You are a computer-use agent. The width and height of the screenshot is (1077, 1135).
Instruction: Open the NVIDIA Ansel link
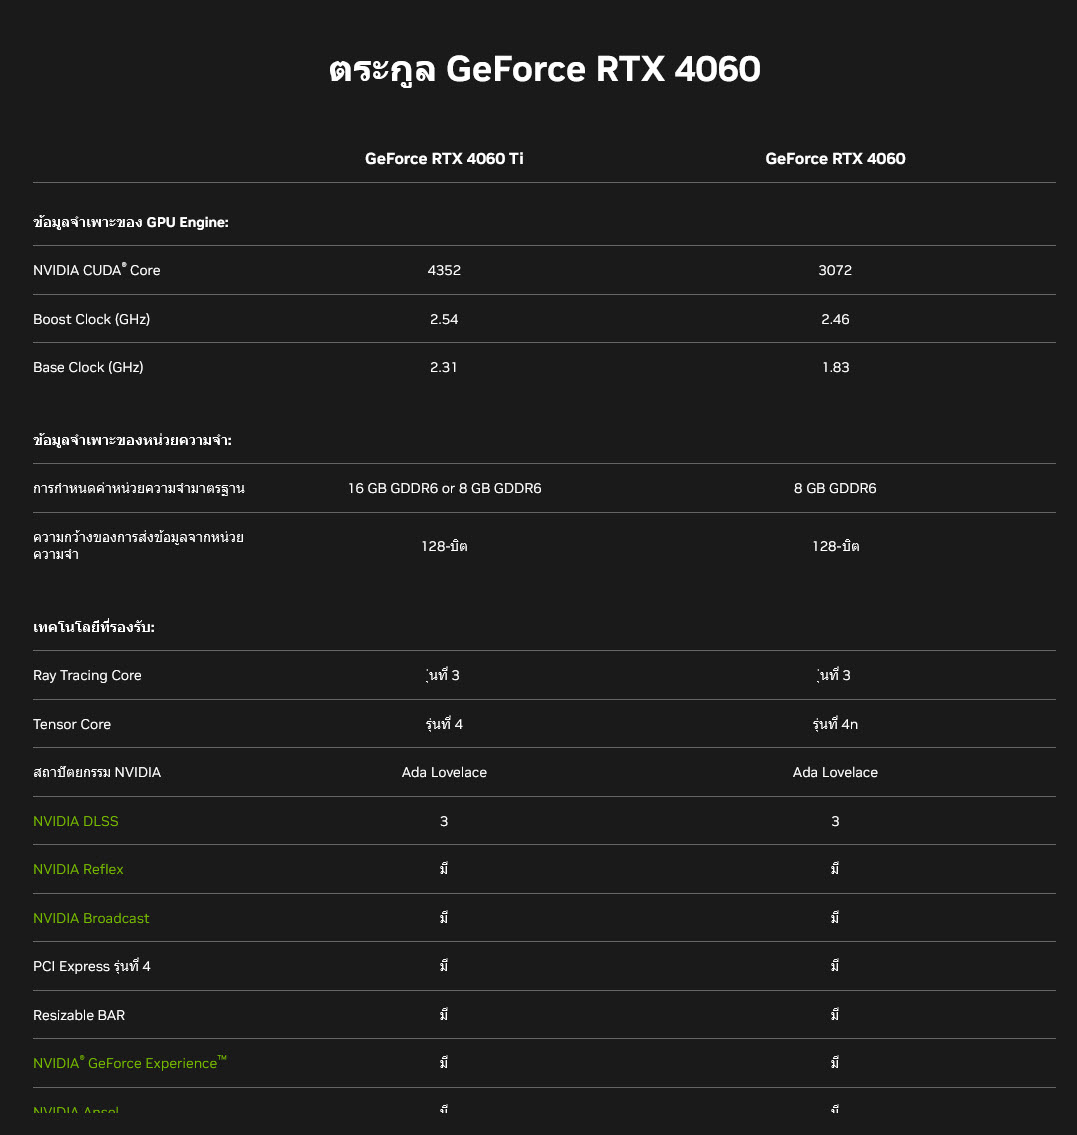[76, 1111]
